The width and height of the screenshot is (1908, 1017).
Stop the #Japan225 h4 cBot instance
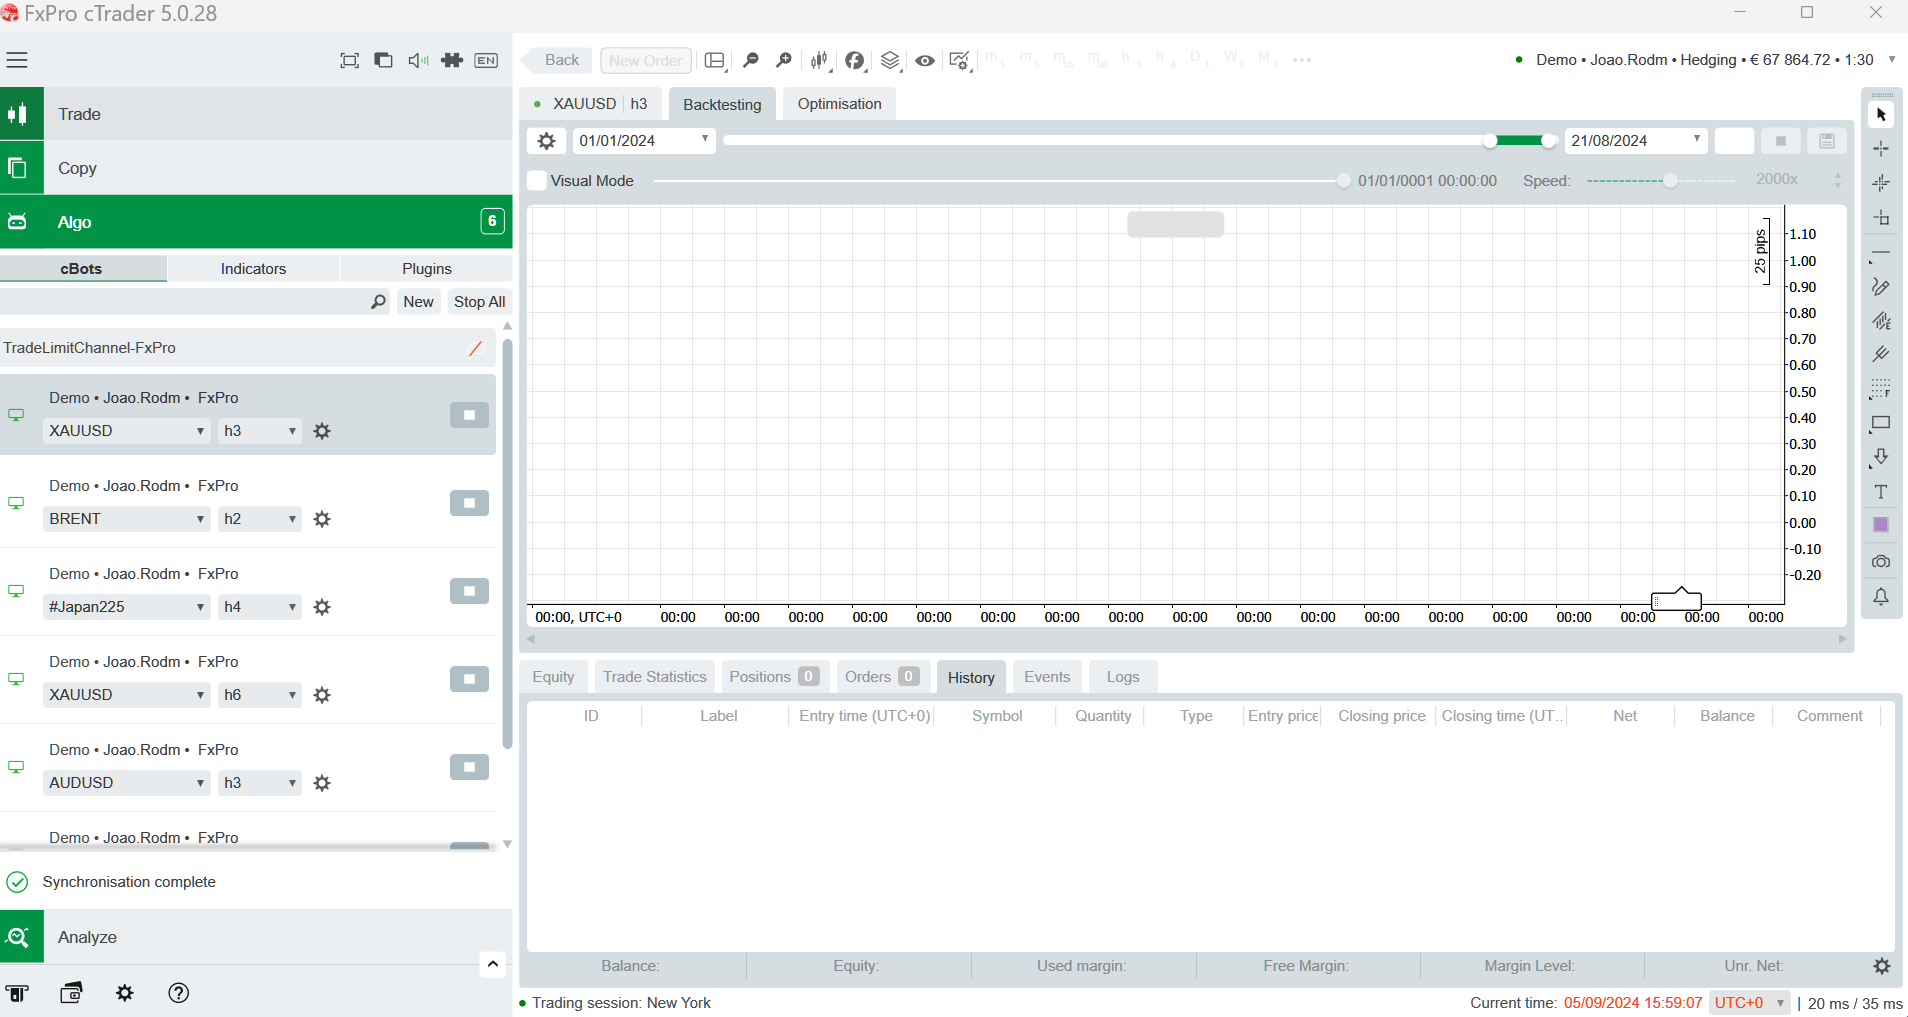pyautogui.click(x=469, y=591)
